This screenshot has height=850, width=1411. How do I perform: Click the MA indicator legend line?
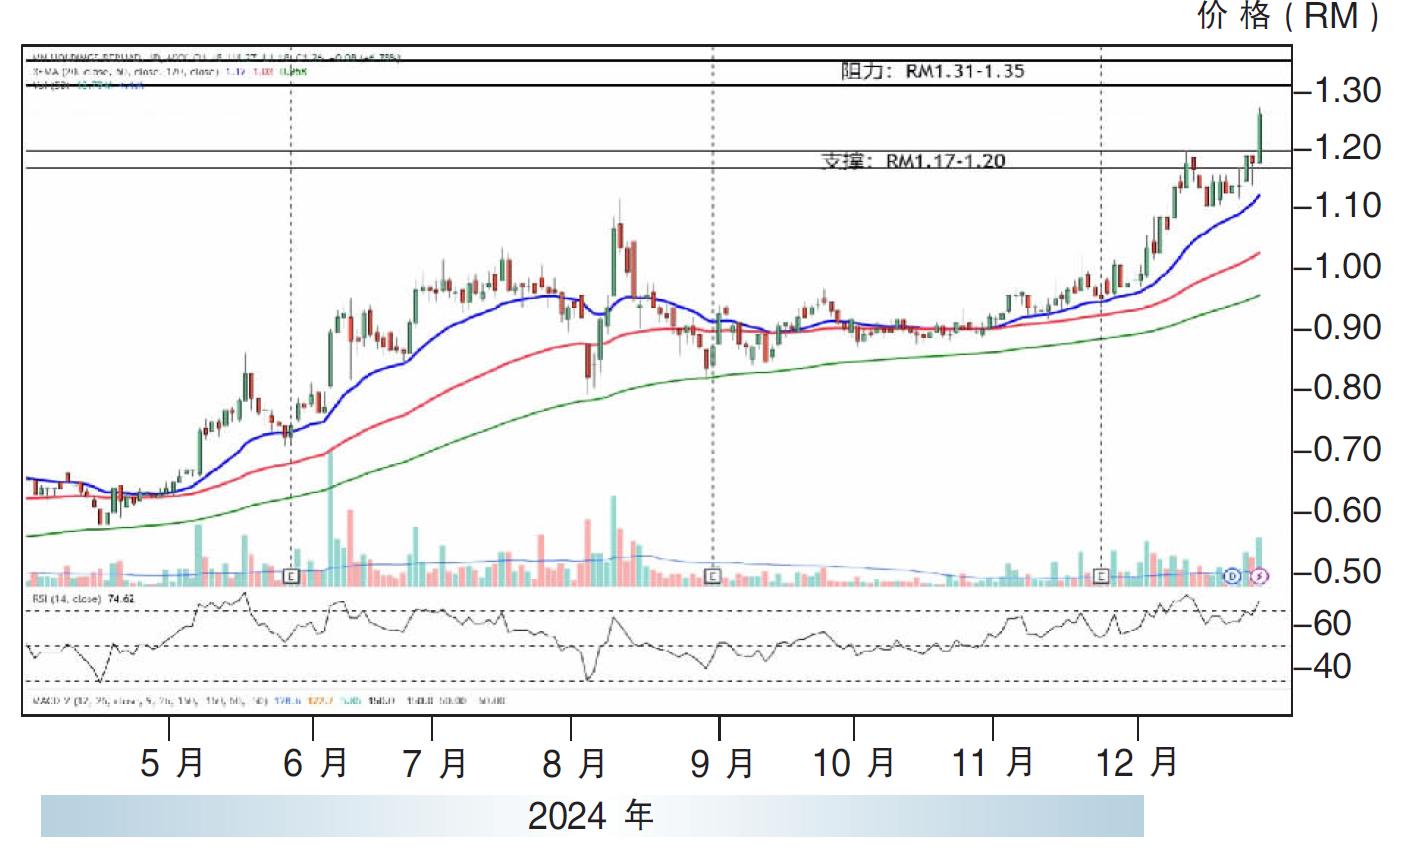(x=168, y=72)
